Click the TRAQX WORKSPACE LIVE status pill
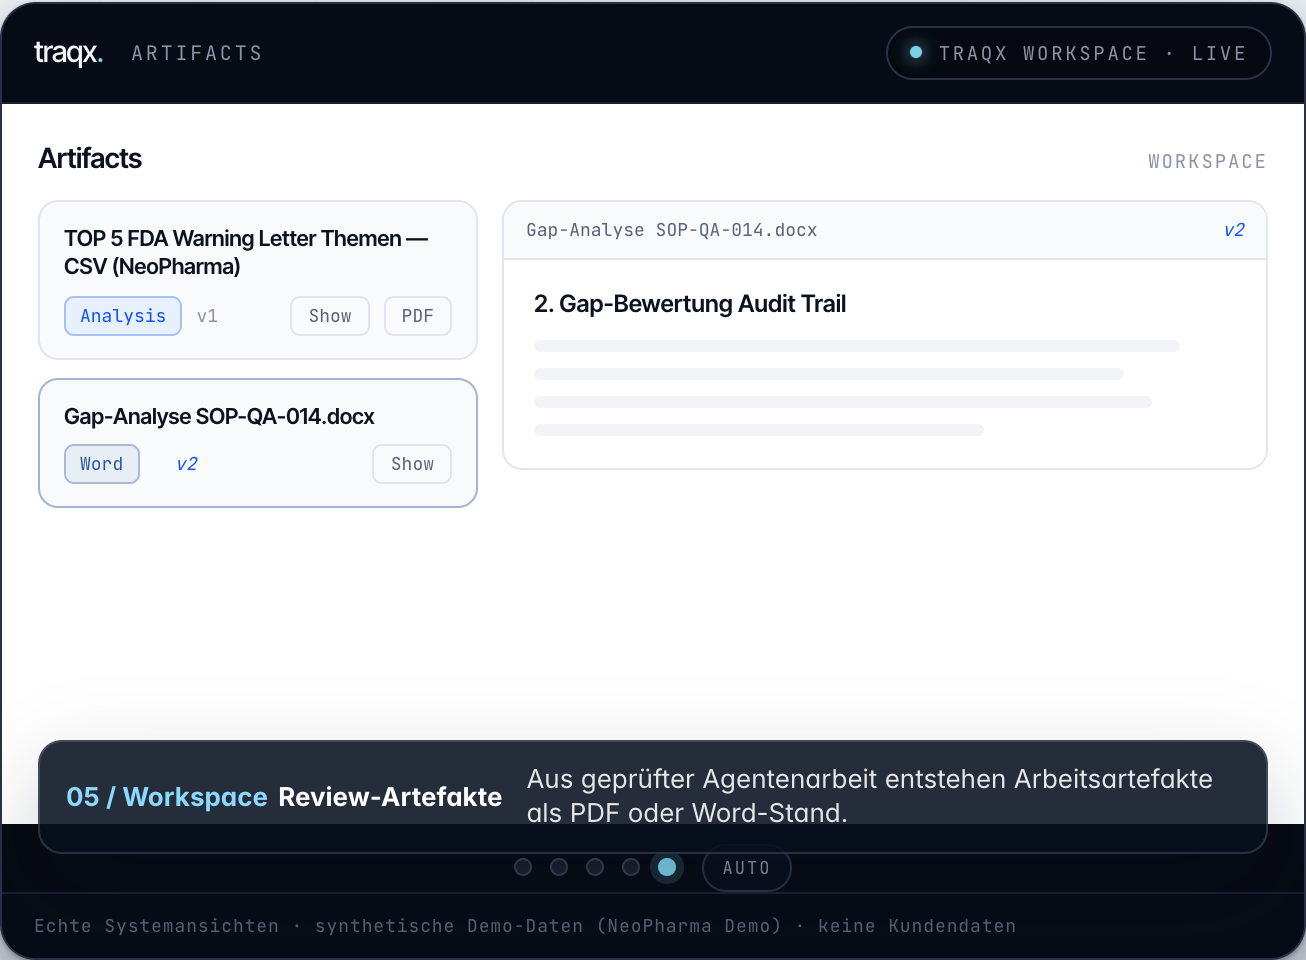 (x=1078, y=53)
